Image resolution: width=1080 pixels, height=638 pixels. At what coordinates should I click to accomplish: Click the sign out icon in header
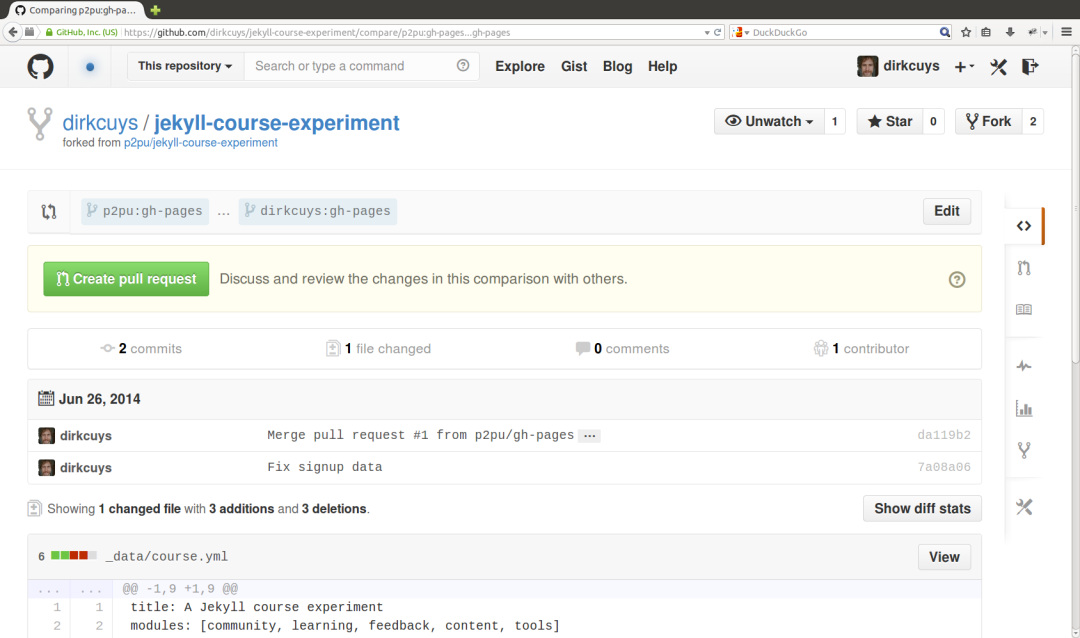[x=1030, y=66]
